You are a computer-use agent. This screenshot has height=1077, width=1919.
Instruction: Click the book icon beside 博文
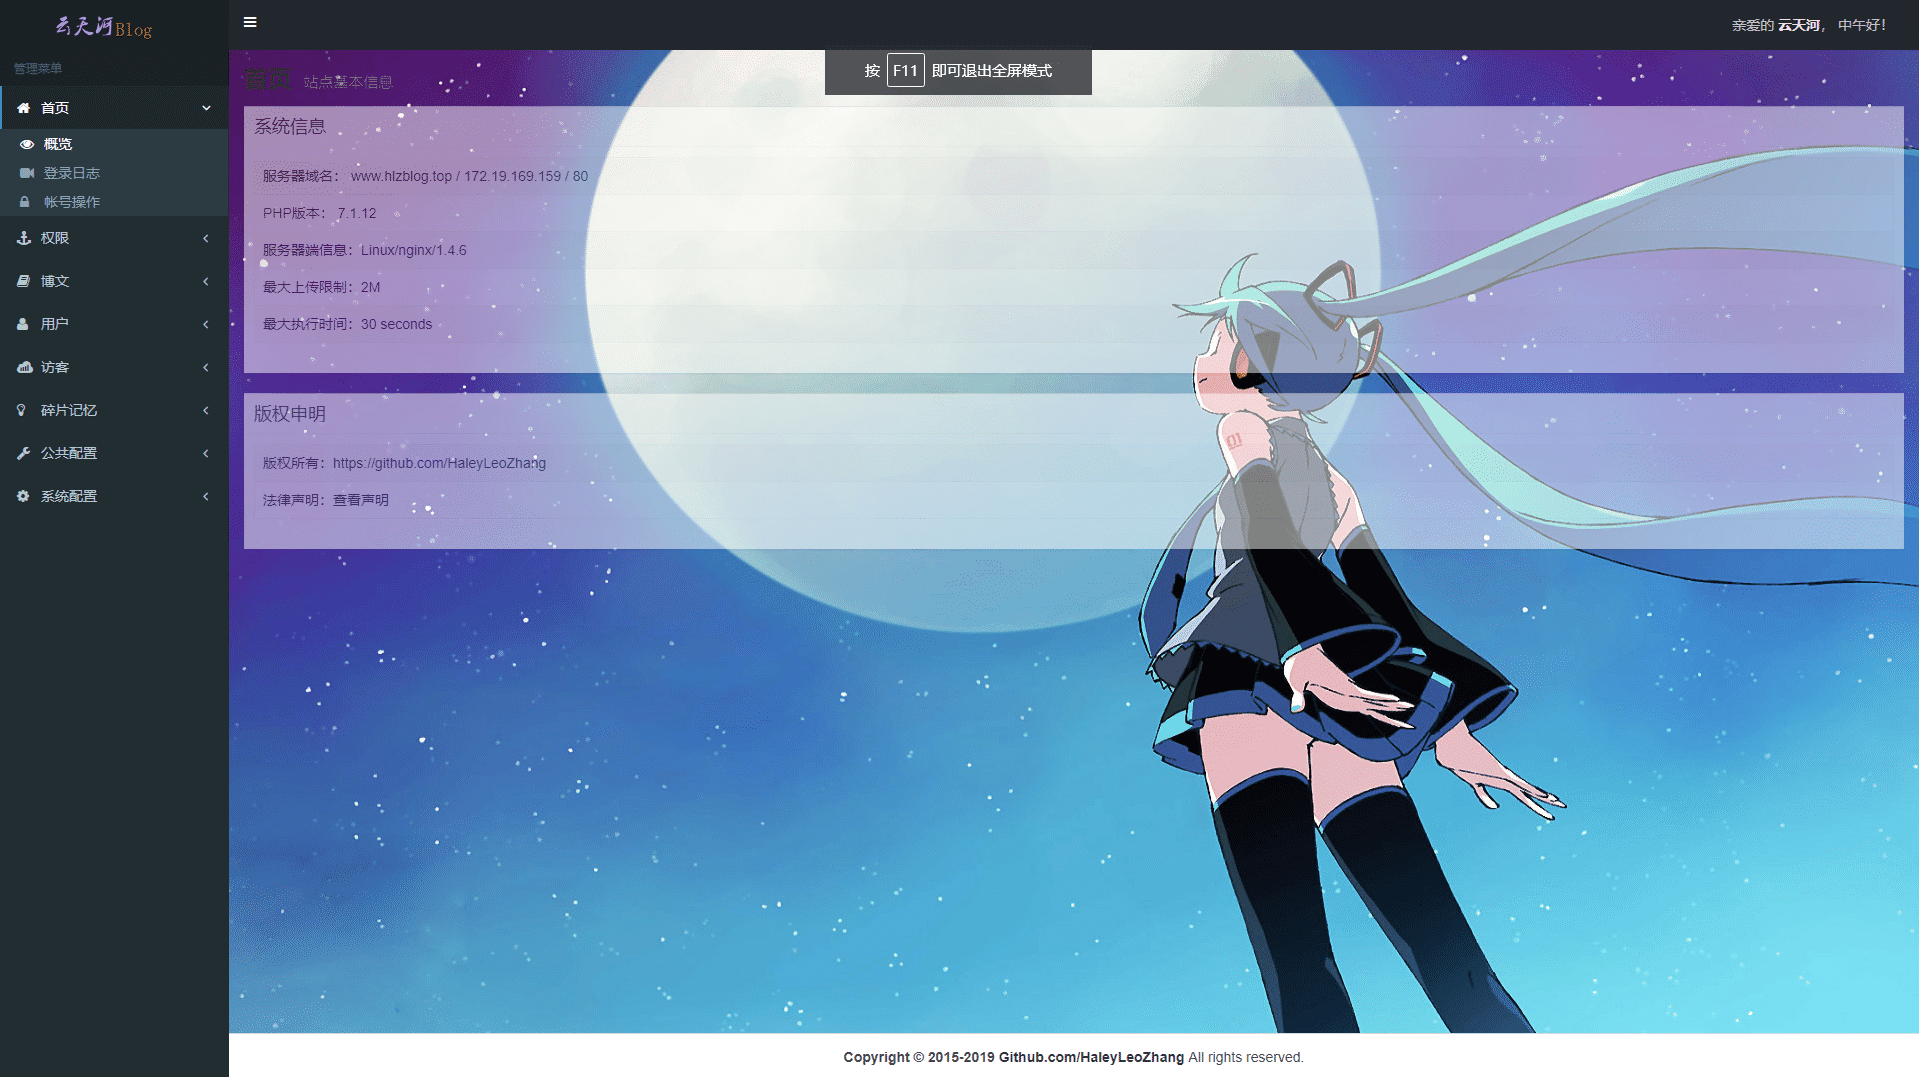click(x=23, y=281)
